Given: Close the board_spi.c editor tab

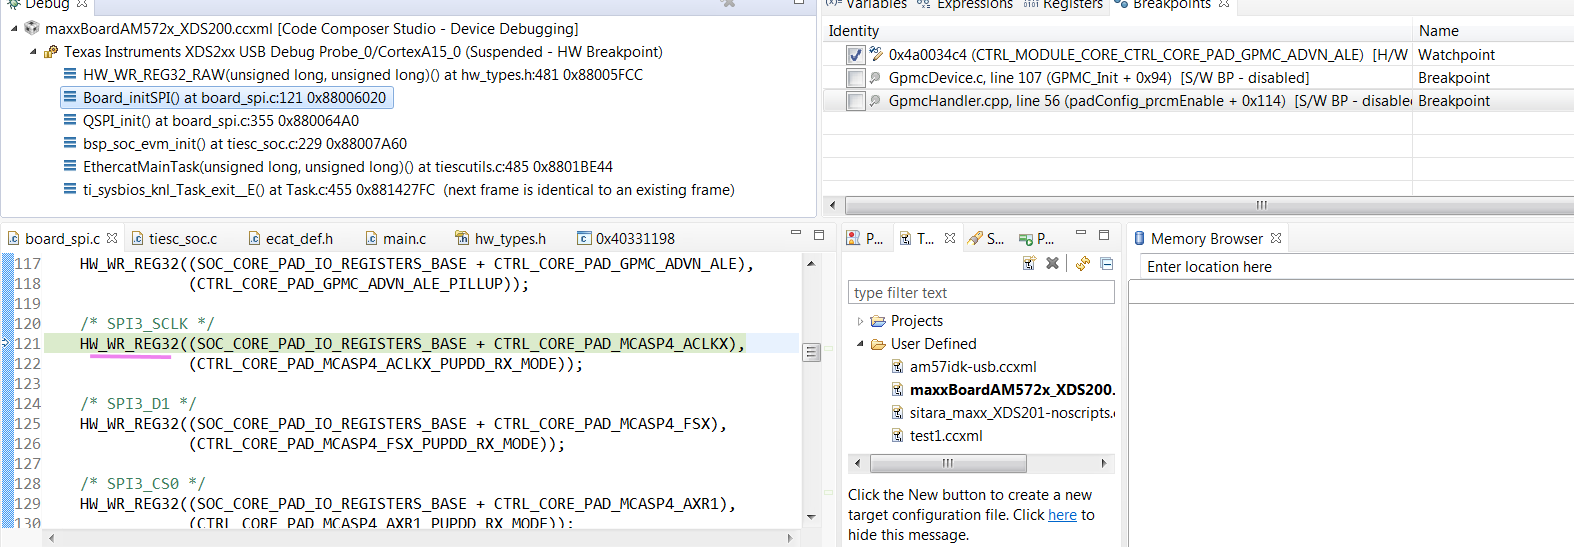Looking at the screenshot, I should pos(112,238).
